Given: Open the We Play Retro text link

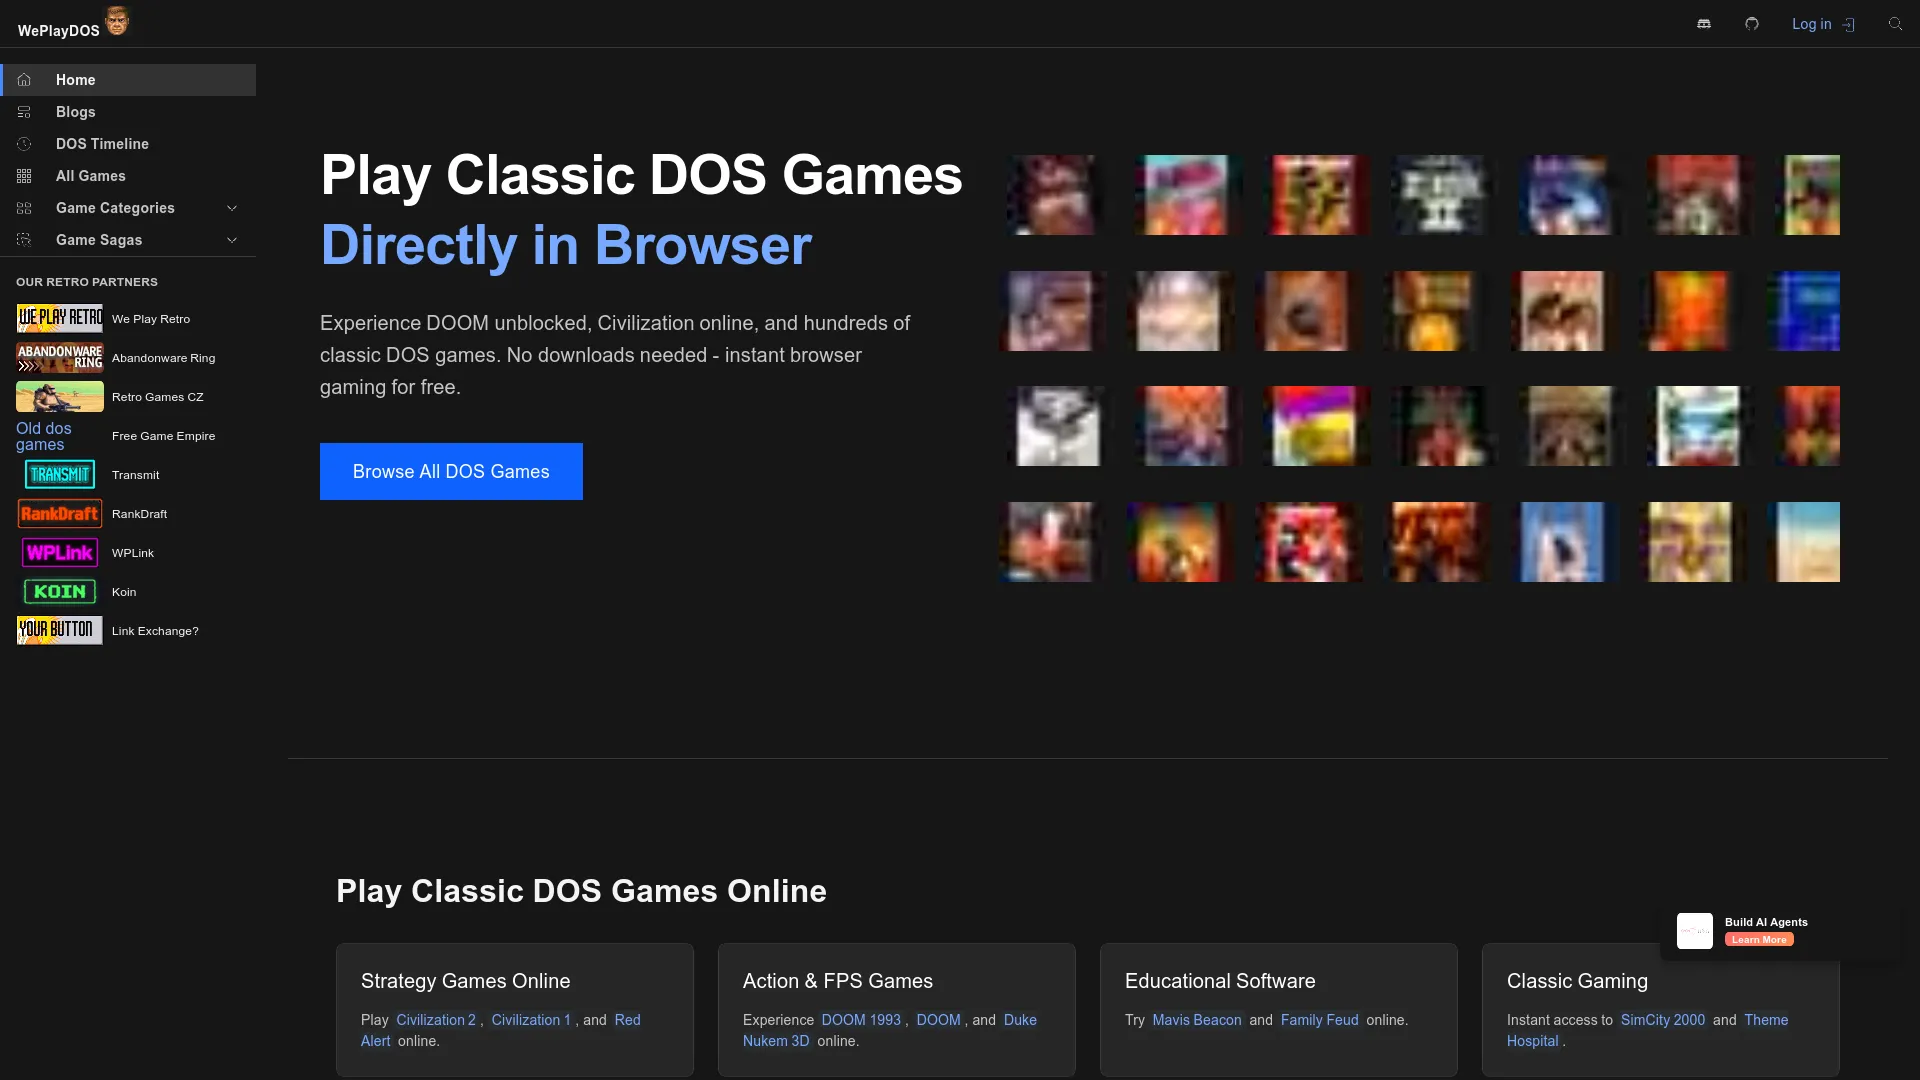Looking at the screenshot, I should 151,319.
